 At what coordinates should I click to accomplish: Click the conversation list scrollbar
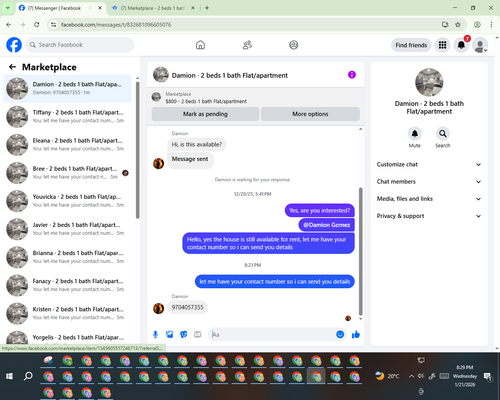(137, 150)
